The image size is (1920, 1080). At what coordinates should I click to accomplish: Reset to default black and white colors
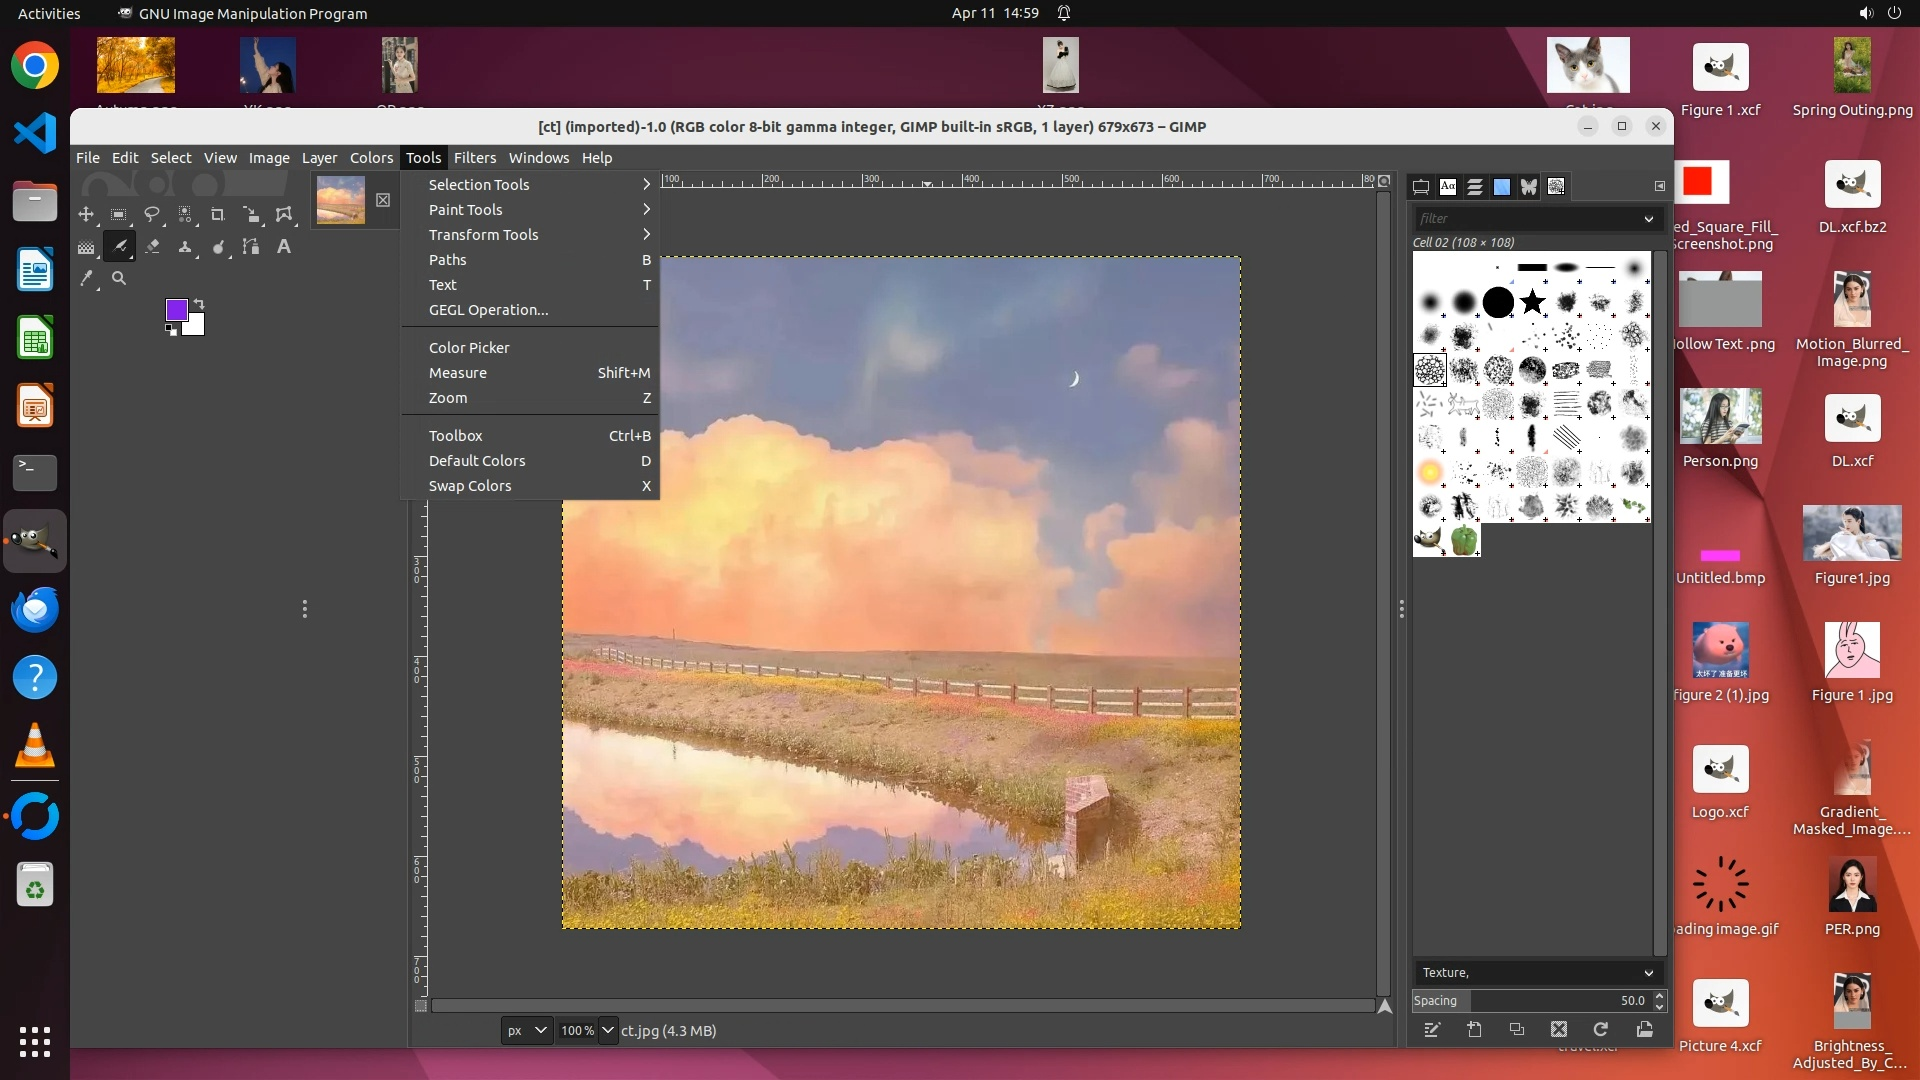(x=170, y=330)
